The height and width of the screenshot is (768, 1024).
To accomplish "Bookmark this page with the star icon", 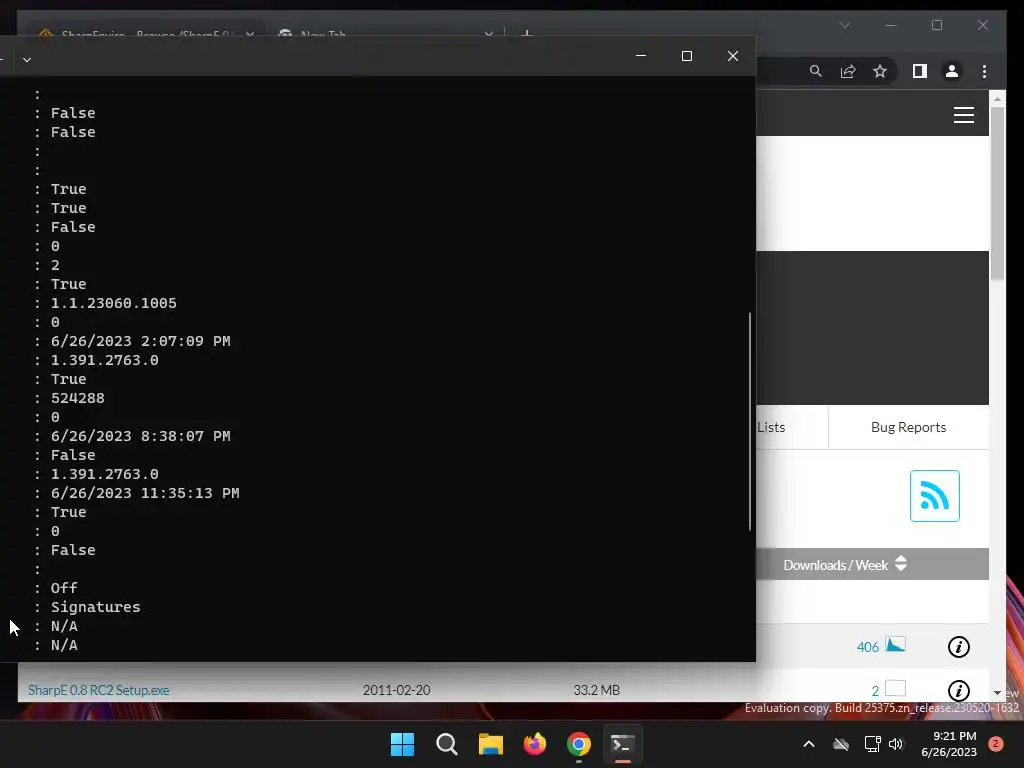I will pyautogui.click(x=880, y=71).
